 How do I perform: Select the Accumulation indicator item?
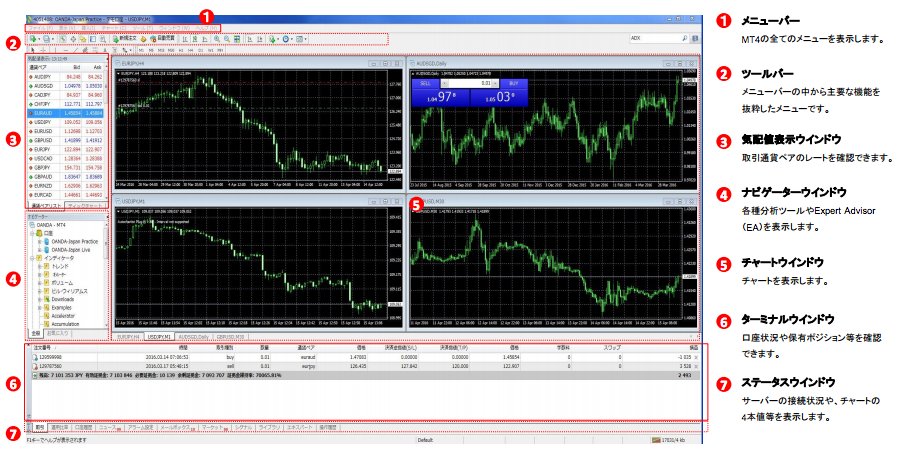click(65, 324)
